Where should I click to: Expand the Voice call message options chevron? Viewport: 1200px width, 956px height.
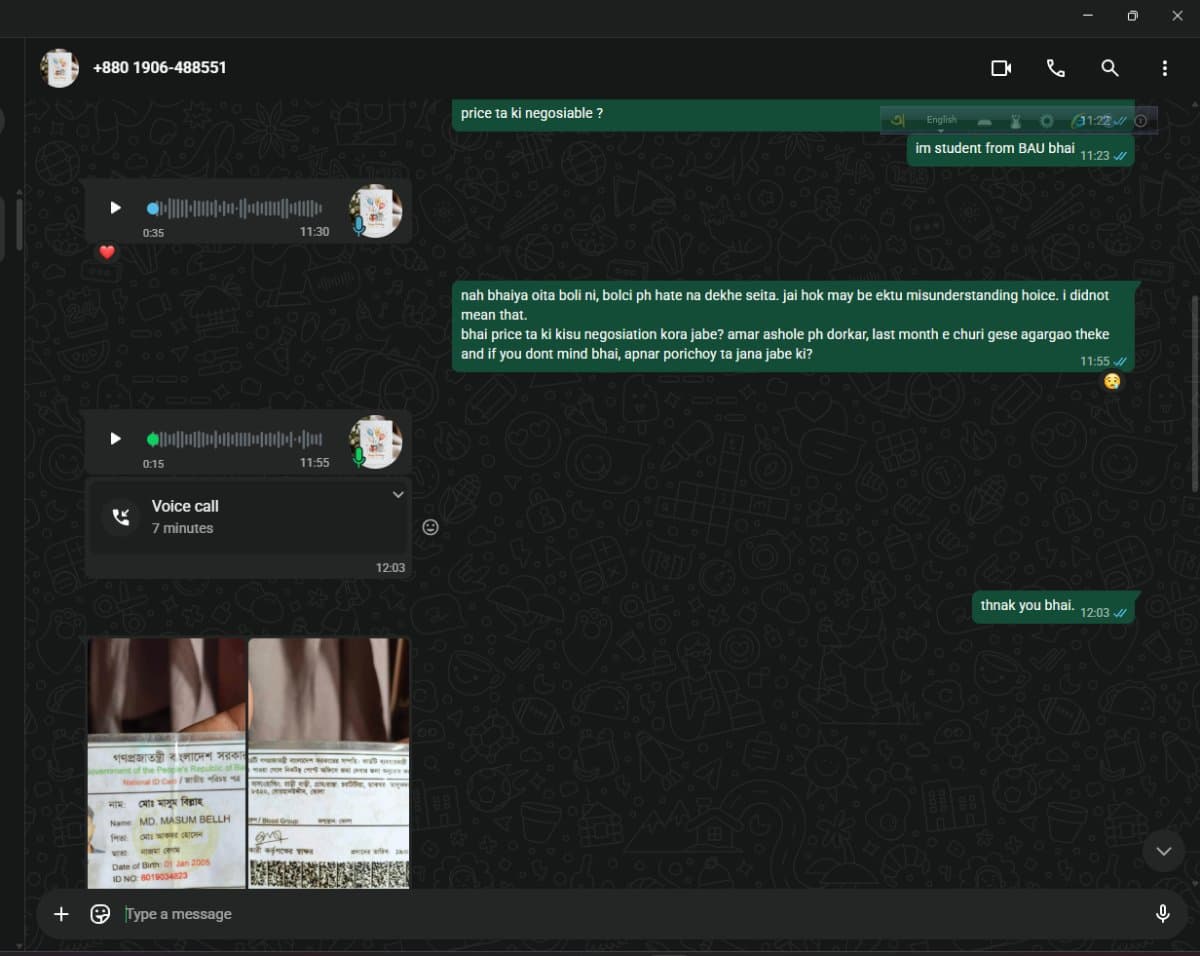398,495
